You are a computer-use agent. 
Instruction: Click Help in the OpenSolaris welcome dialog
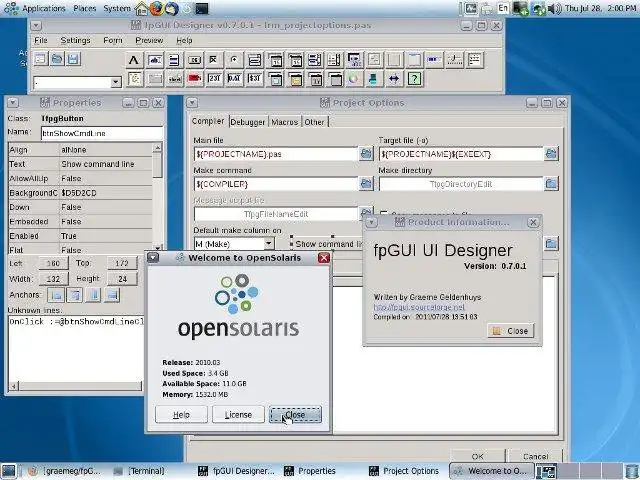coord(181,415)
